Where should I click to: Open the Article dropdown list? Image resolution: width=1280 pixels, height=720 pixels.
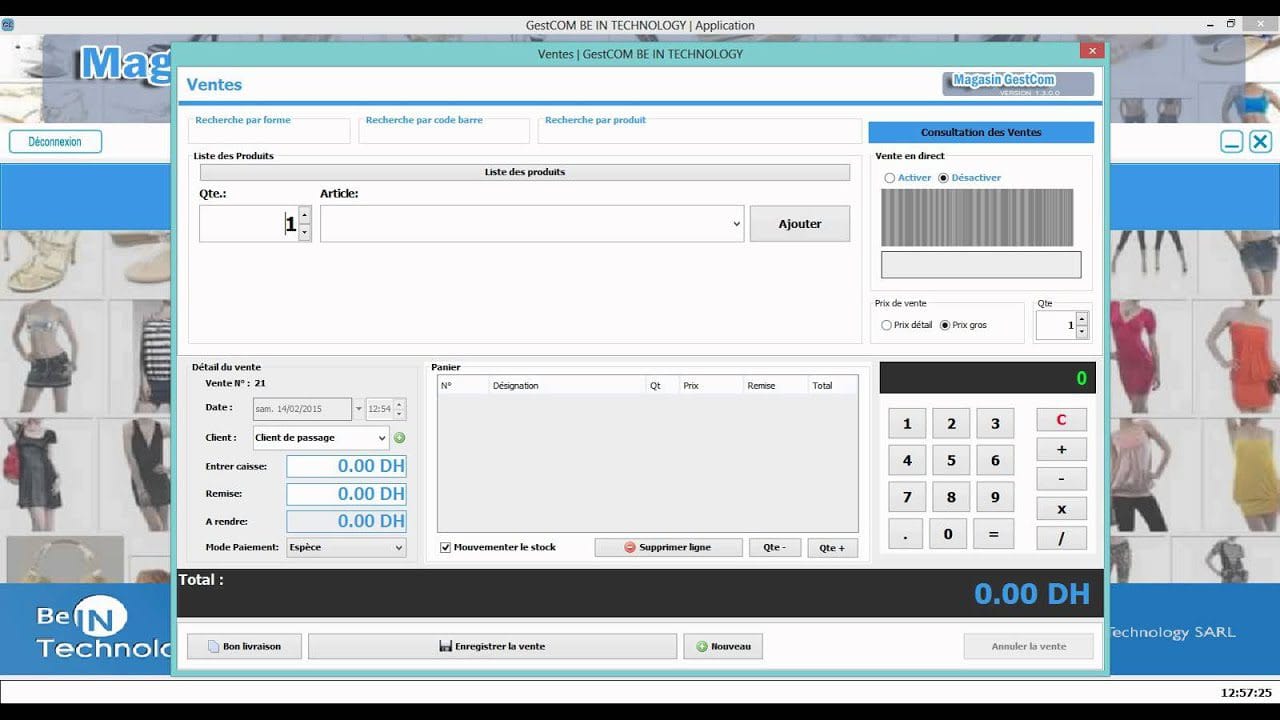(737, 224)
